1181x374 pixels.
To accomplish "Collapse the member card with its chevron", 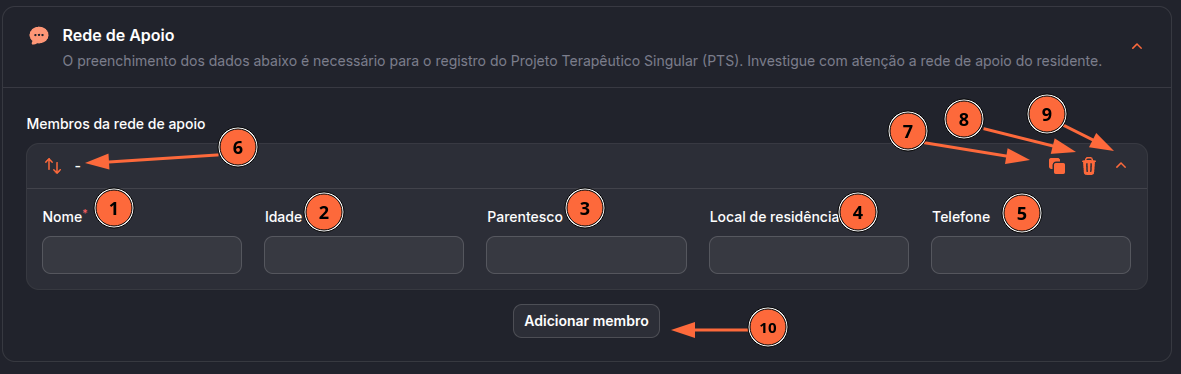I will tap(1121, 166).
